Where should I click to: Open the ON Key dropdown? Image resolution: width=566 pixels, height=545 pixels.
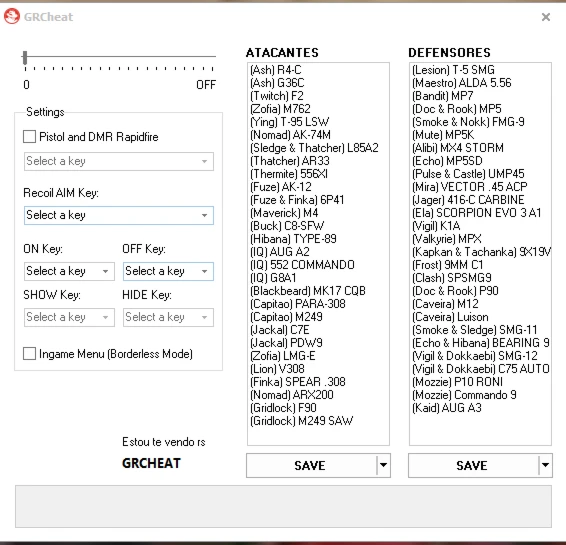69,271
